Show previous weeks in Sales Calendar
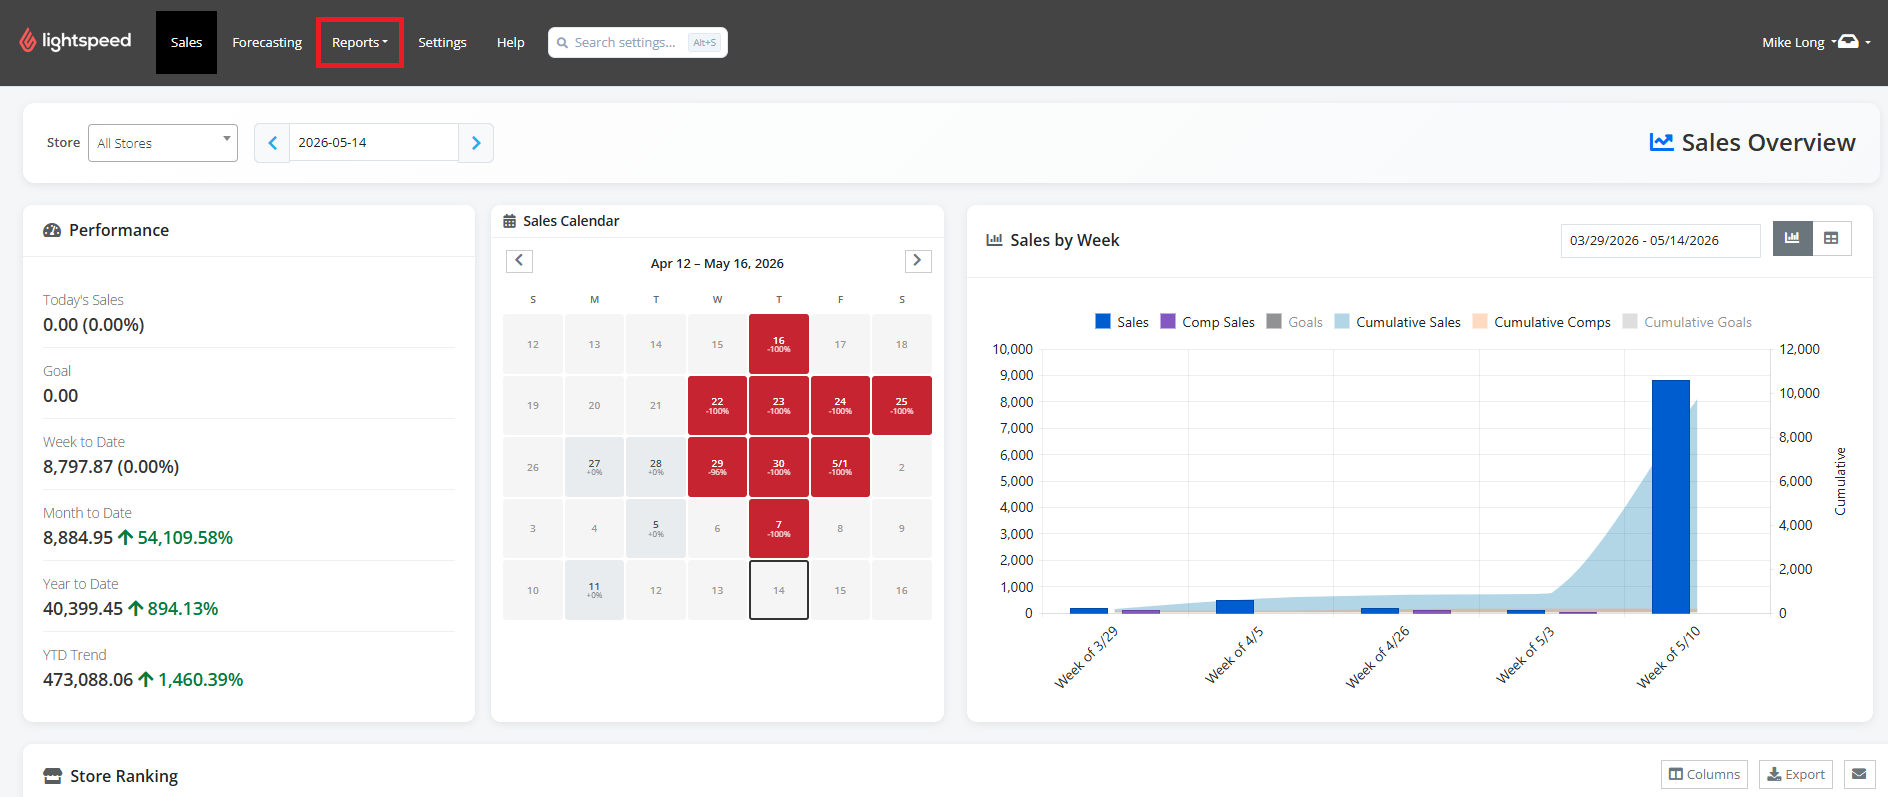The width and height of the screenshot is (1888, 797). (x=519, y=261)
